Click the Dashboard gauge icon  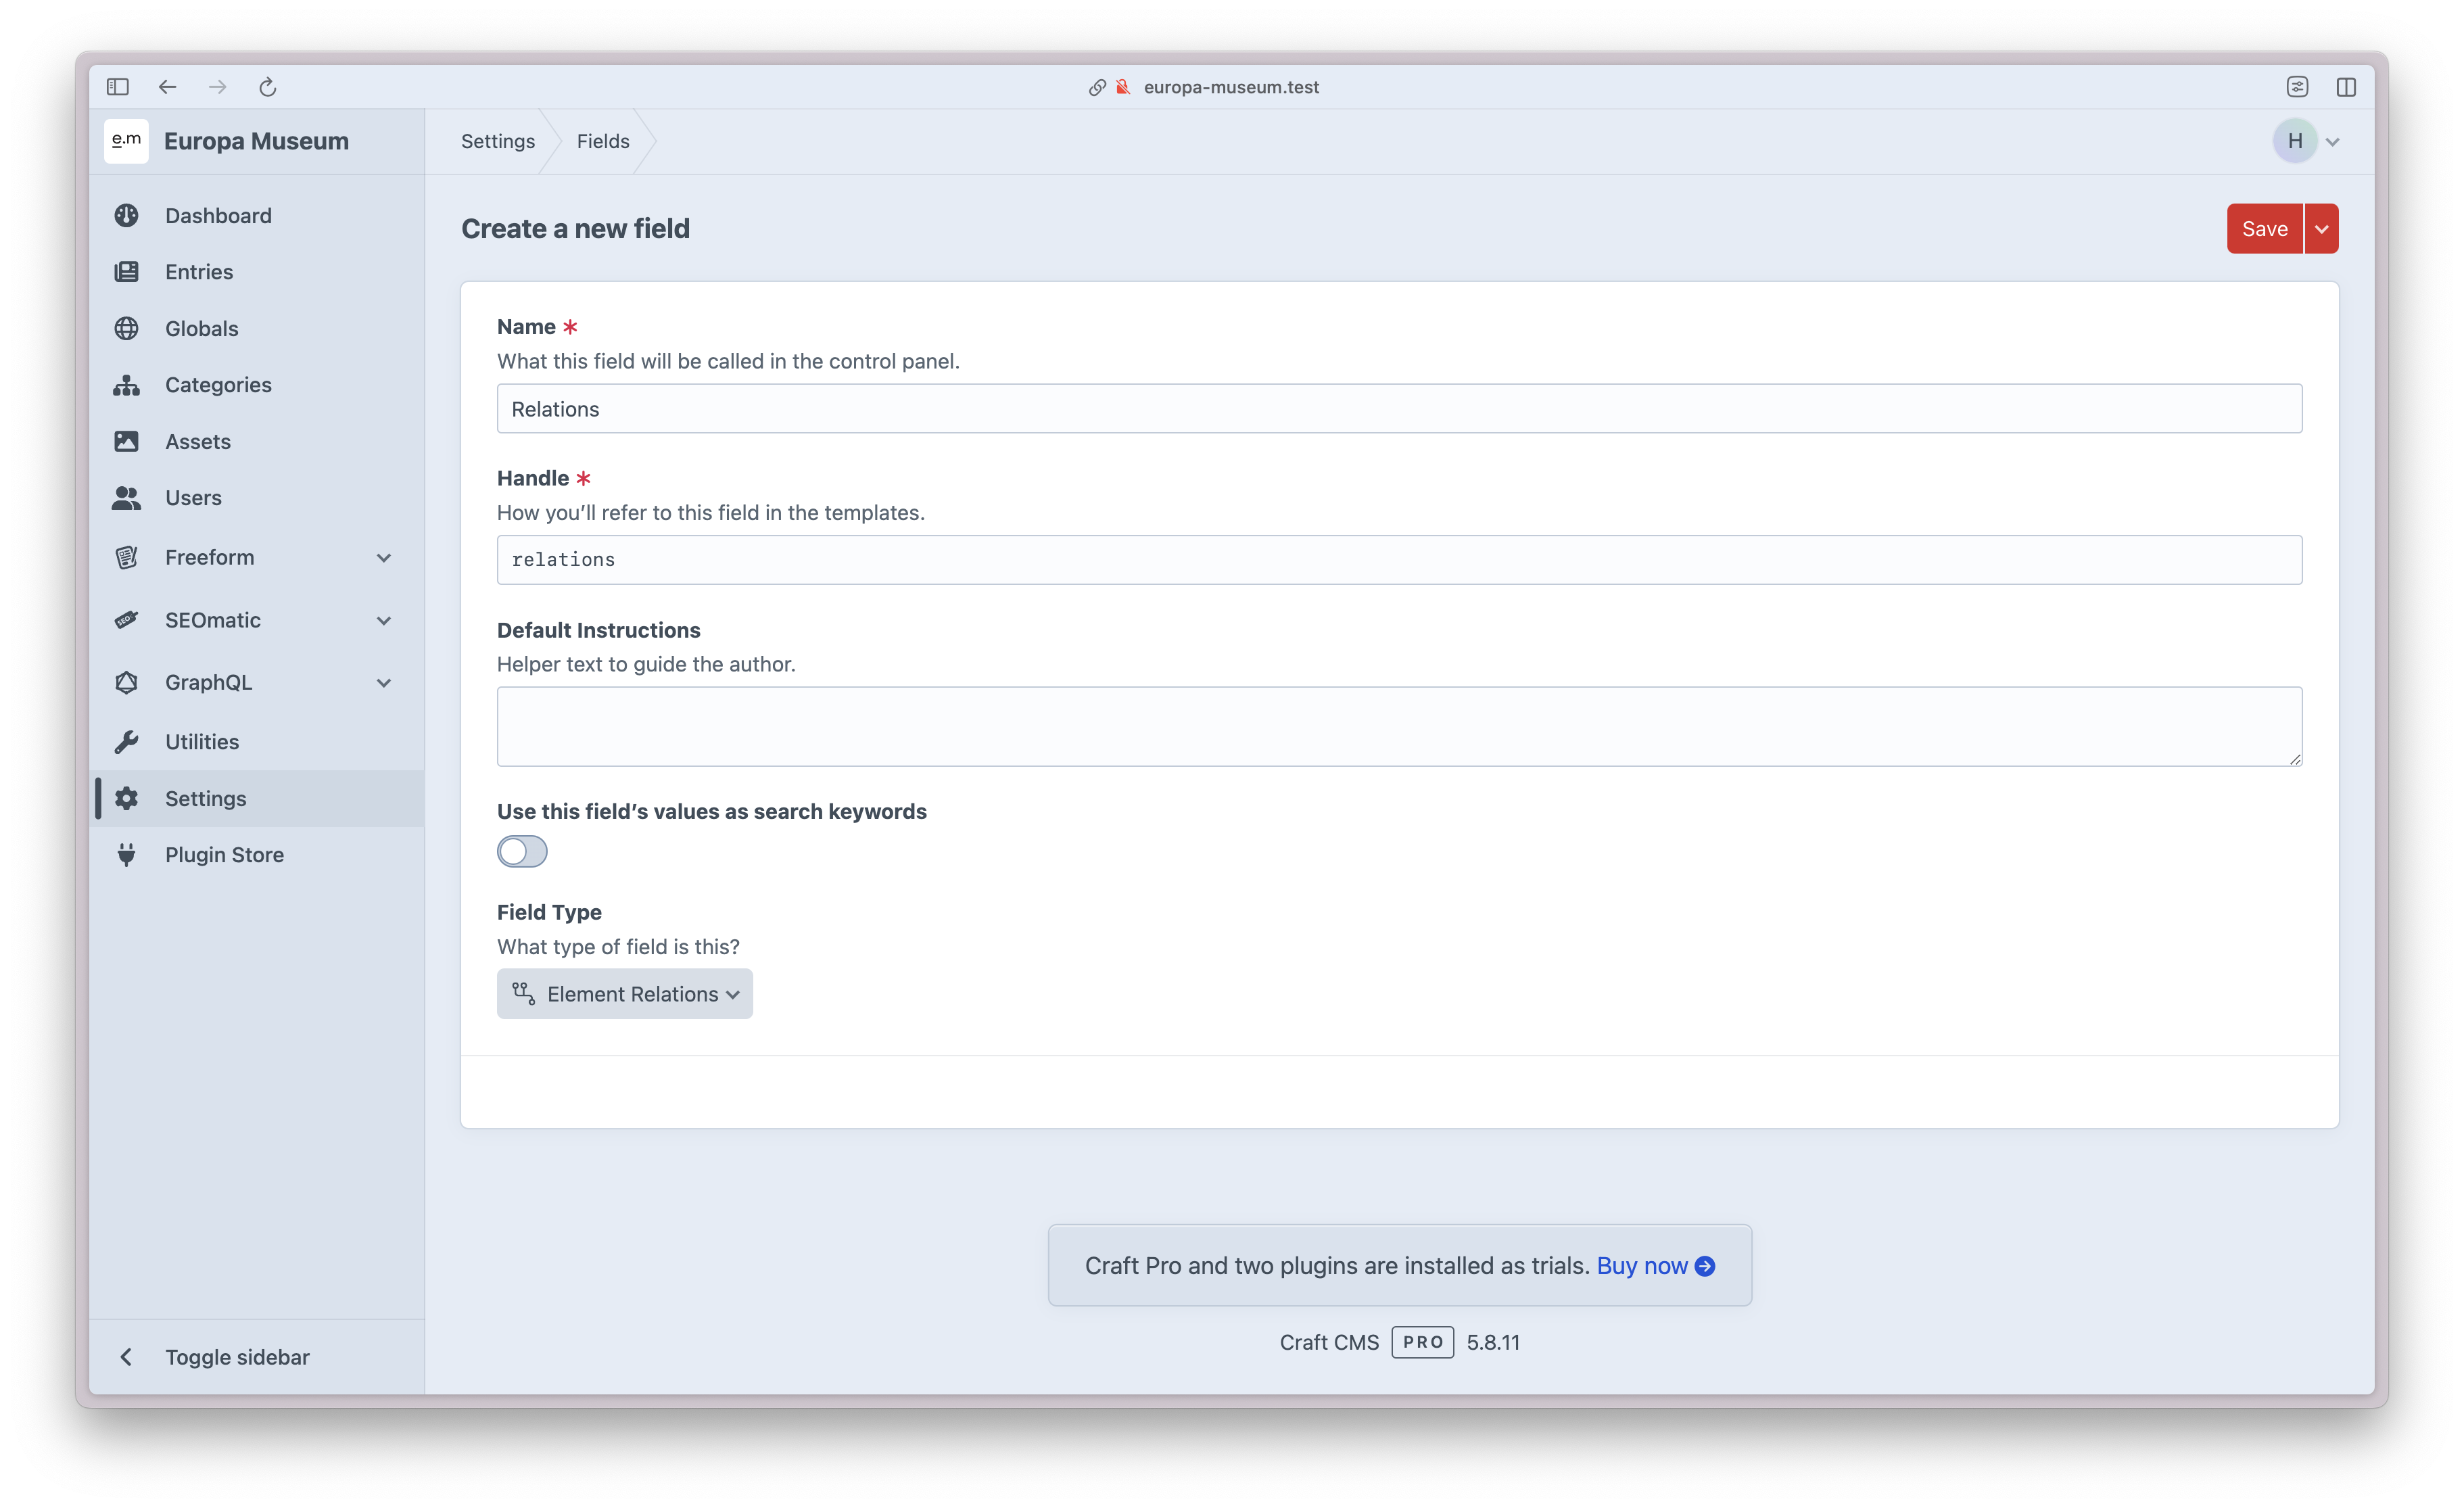tap(126, 216)
